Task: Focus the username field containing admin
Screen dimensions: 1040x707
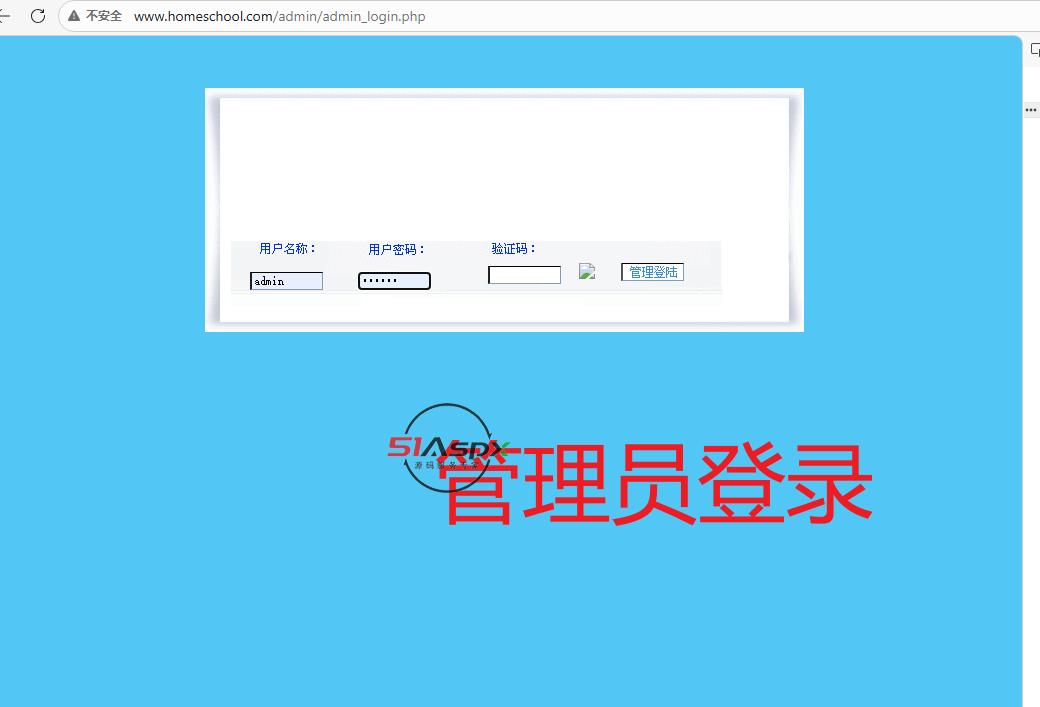Action: (x=287, y=281)
